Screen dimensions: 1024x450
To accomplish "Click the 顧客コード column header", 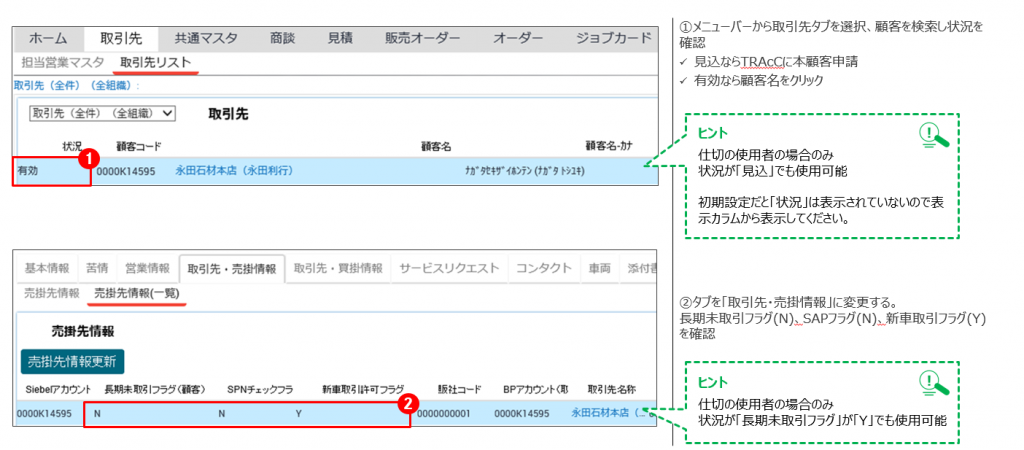I will click(x=139, y=146).
